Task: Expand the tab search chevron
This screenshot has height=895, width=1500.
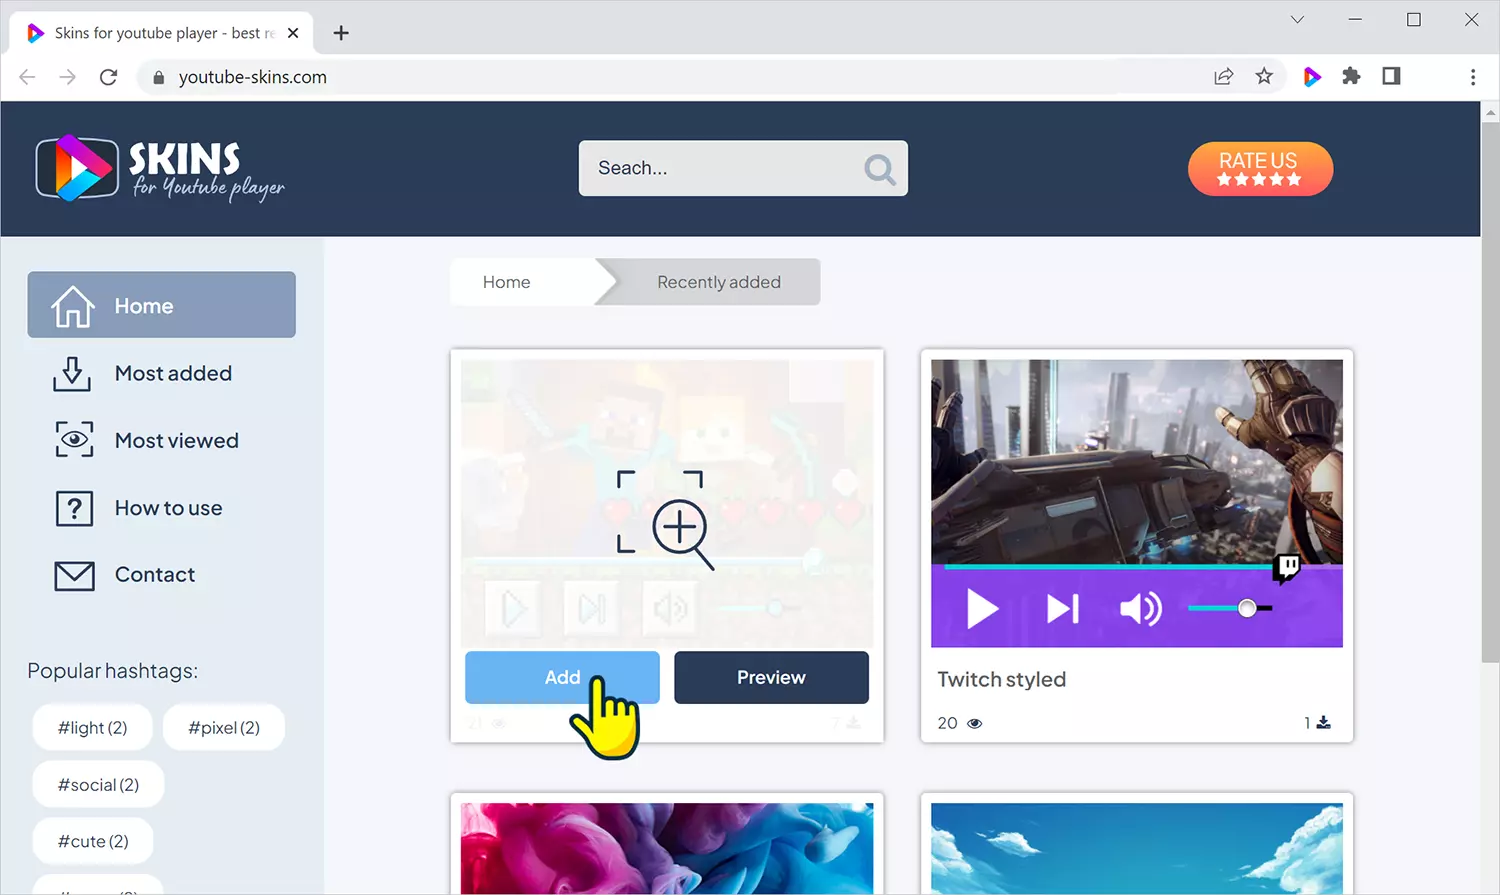Action: coord(1297,19)
